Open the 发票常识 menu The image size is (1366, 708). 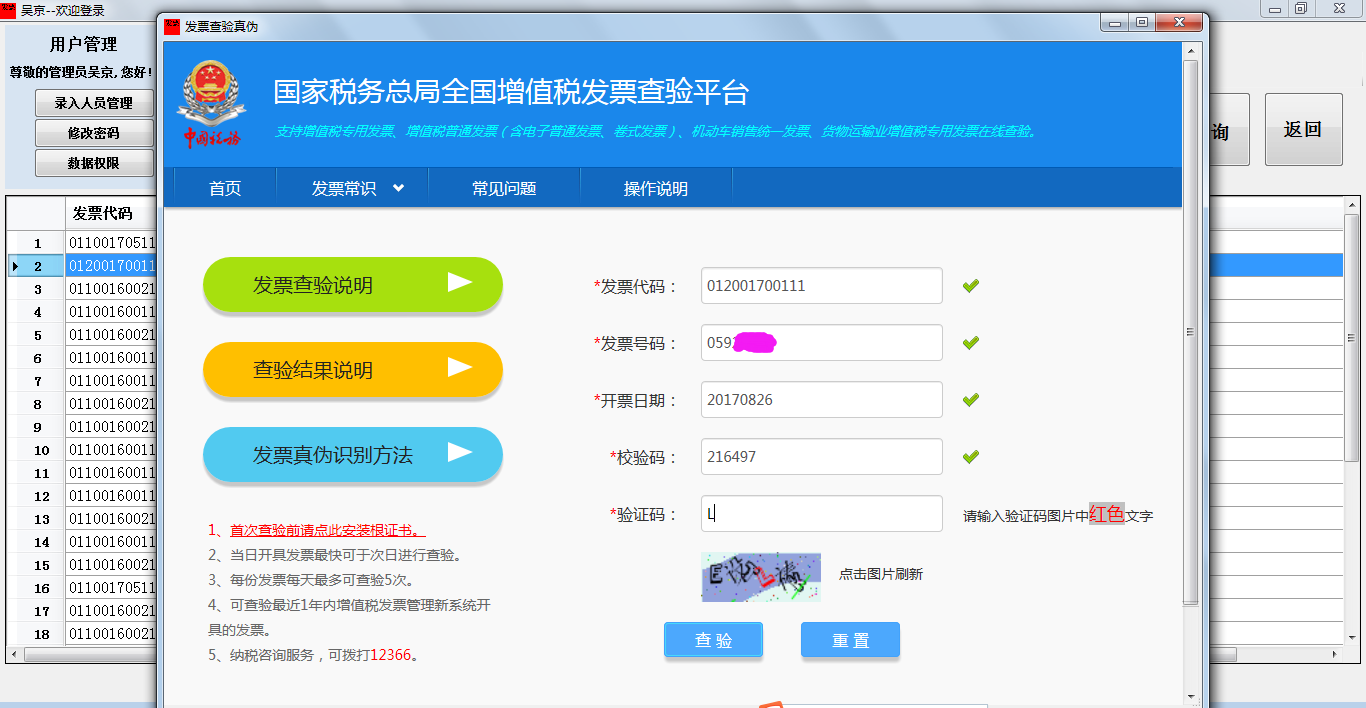point(352,188)
